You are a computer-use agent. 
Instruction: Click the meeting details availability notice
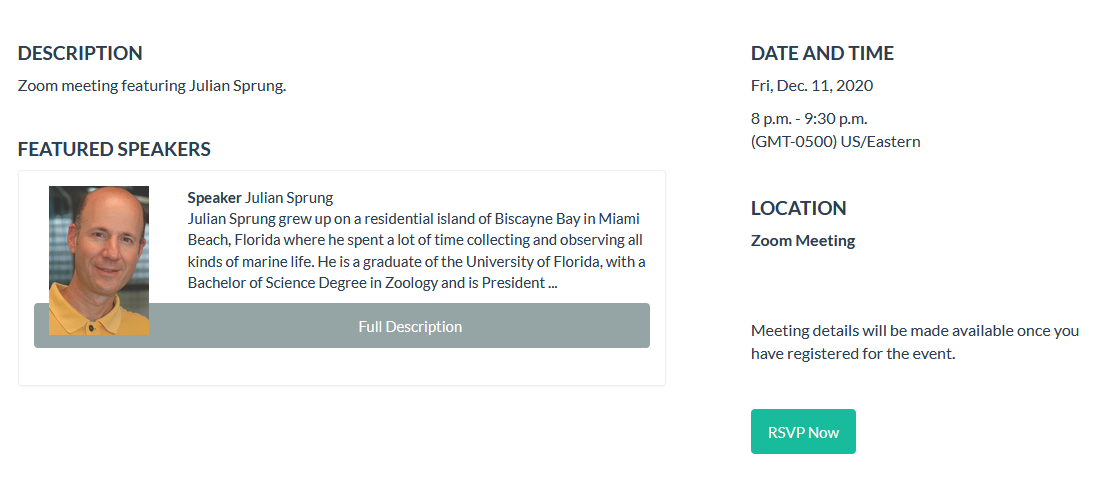(x=914, y=330)
